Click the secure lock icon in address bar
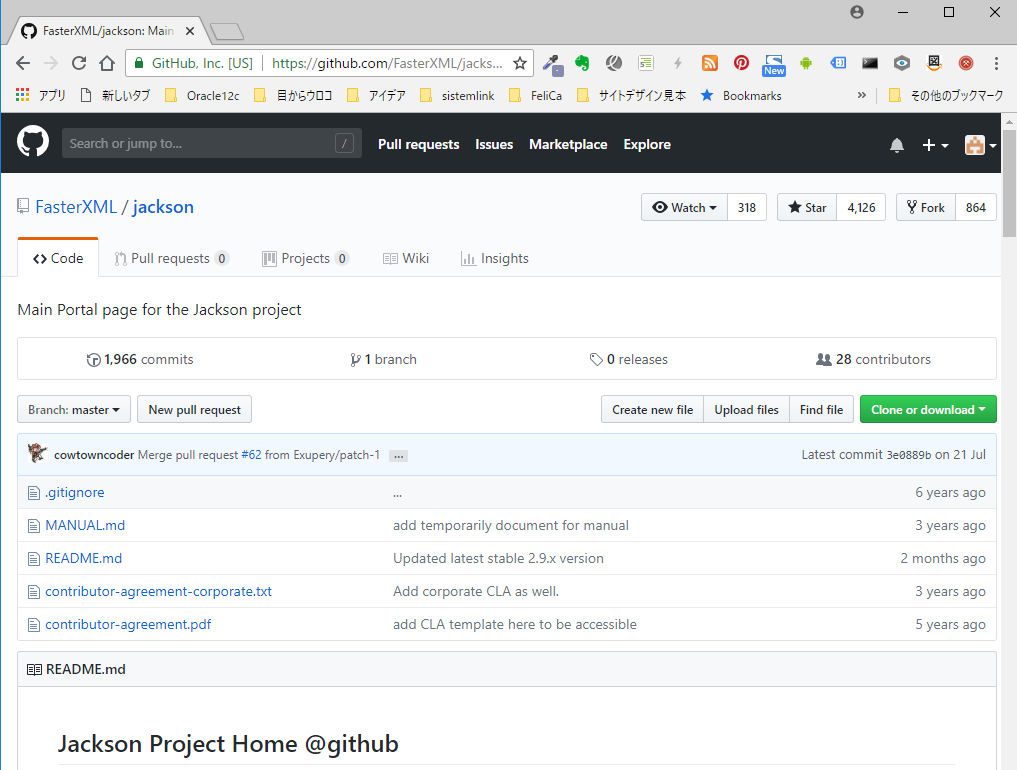The image size is (1017, 770). coord(138,63)
